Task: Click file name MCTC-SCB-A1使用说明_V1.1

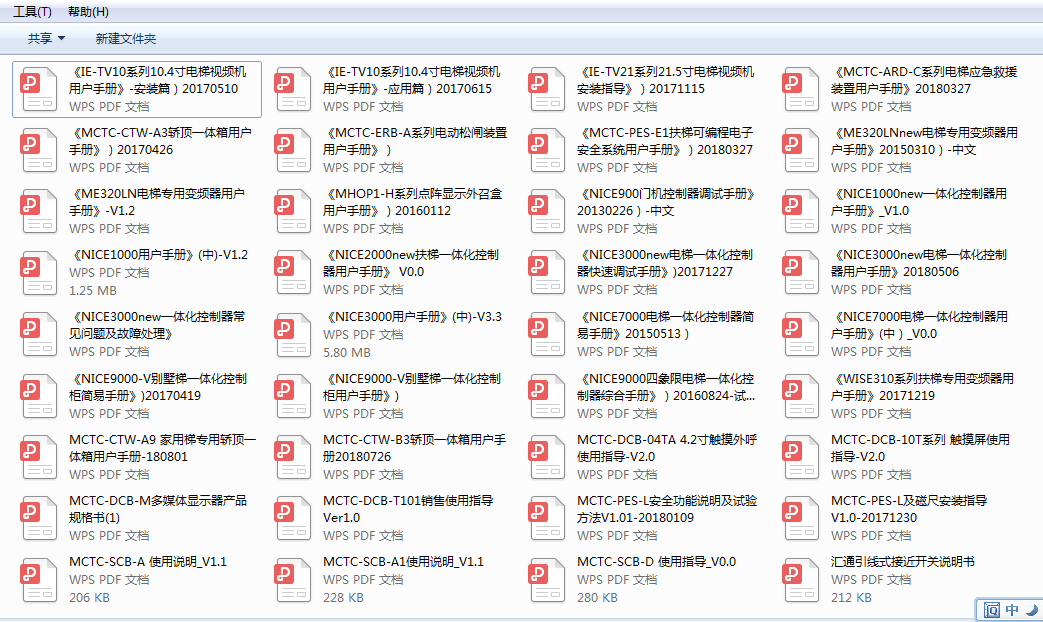Action: 403,561
